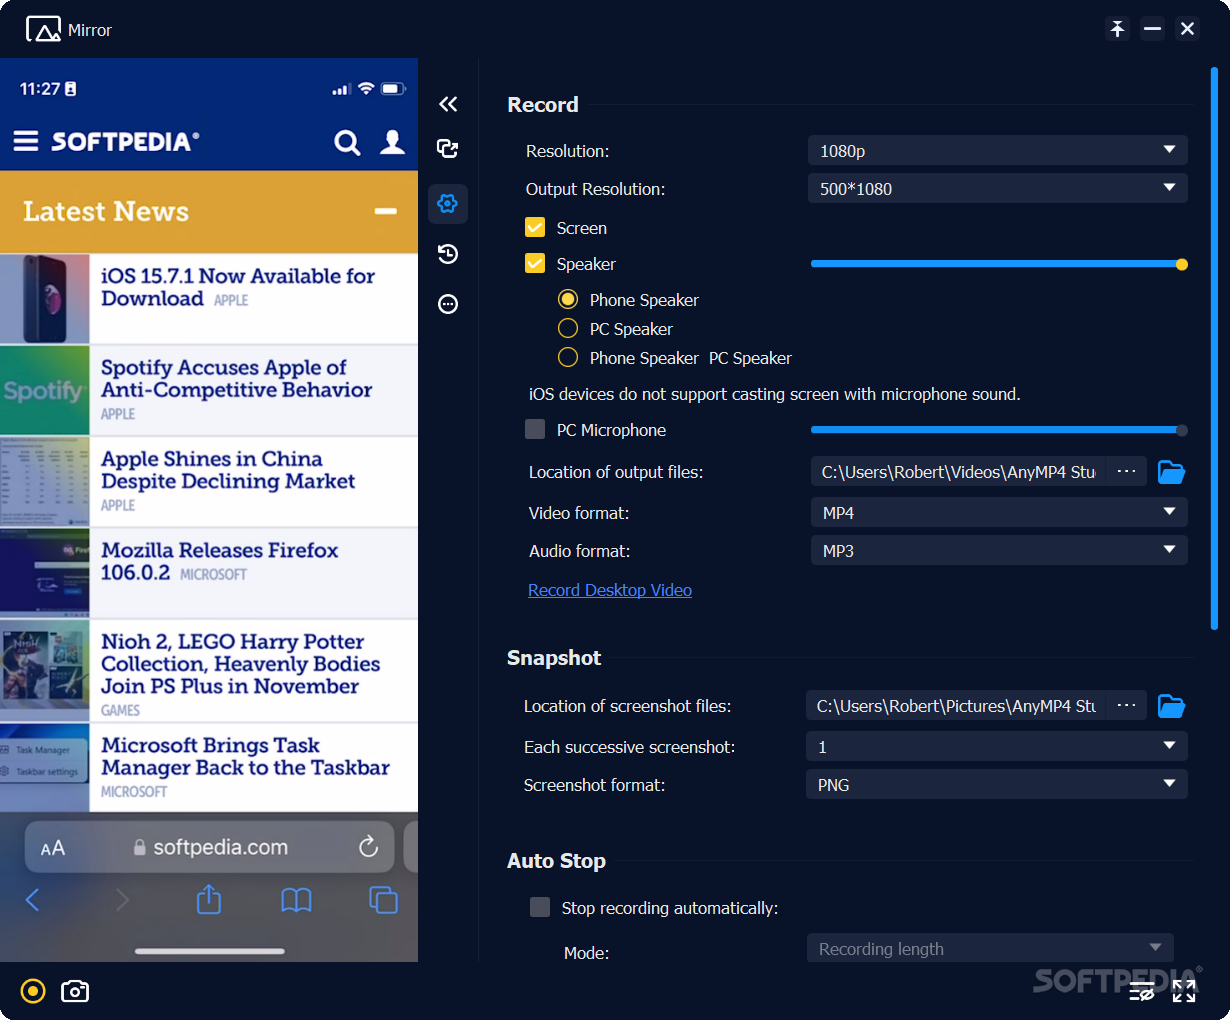Open the screen mirror connection icon

pos(448,149)
